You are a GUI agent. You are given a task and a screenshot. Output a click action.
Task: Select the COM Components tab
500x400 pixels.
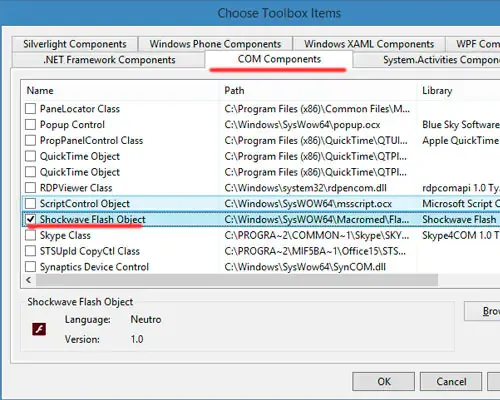point(279,59)
